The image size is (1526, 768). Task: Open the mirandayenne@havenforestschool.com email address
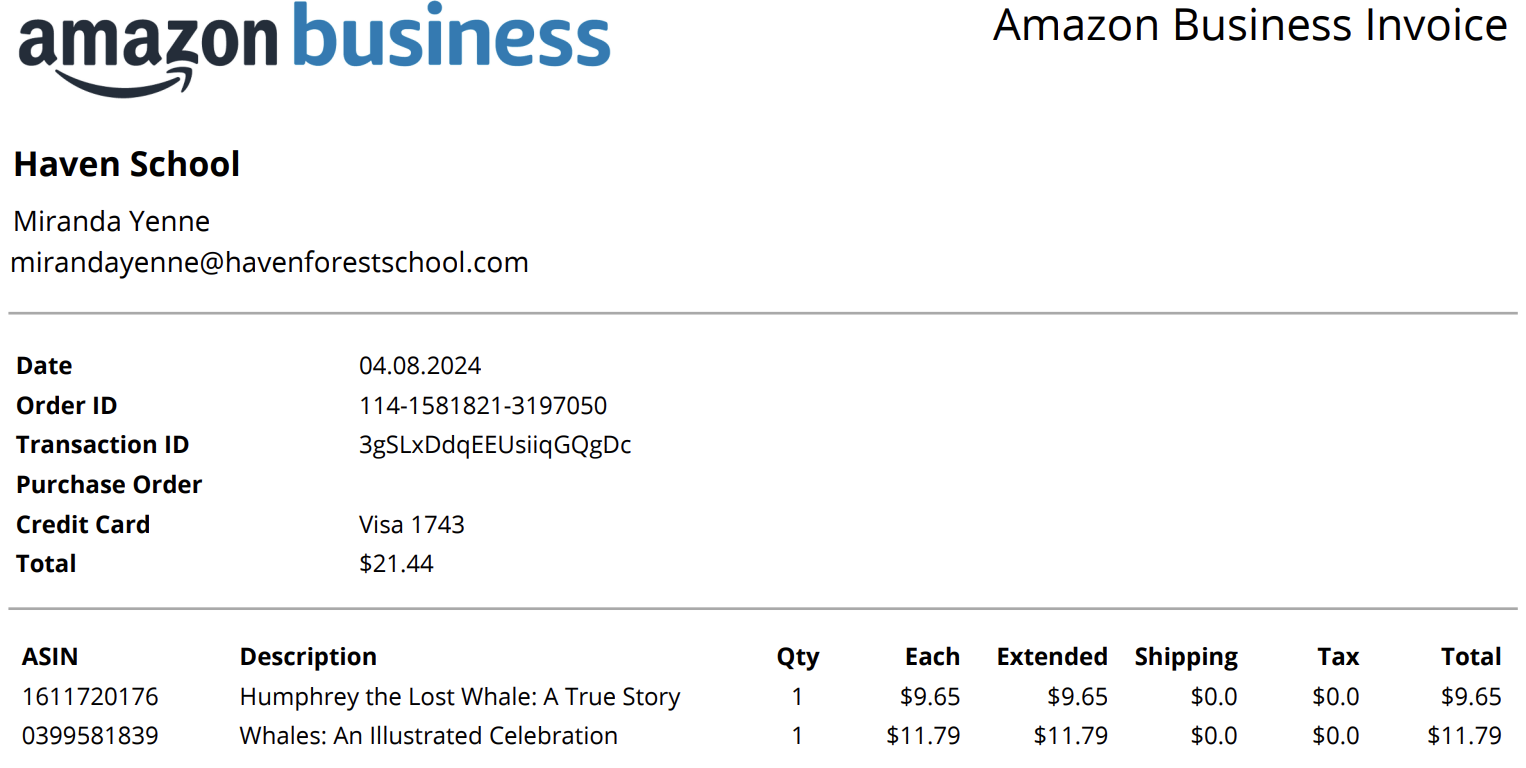tap(269, 262)
